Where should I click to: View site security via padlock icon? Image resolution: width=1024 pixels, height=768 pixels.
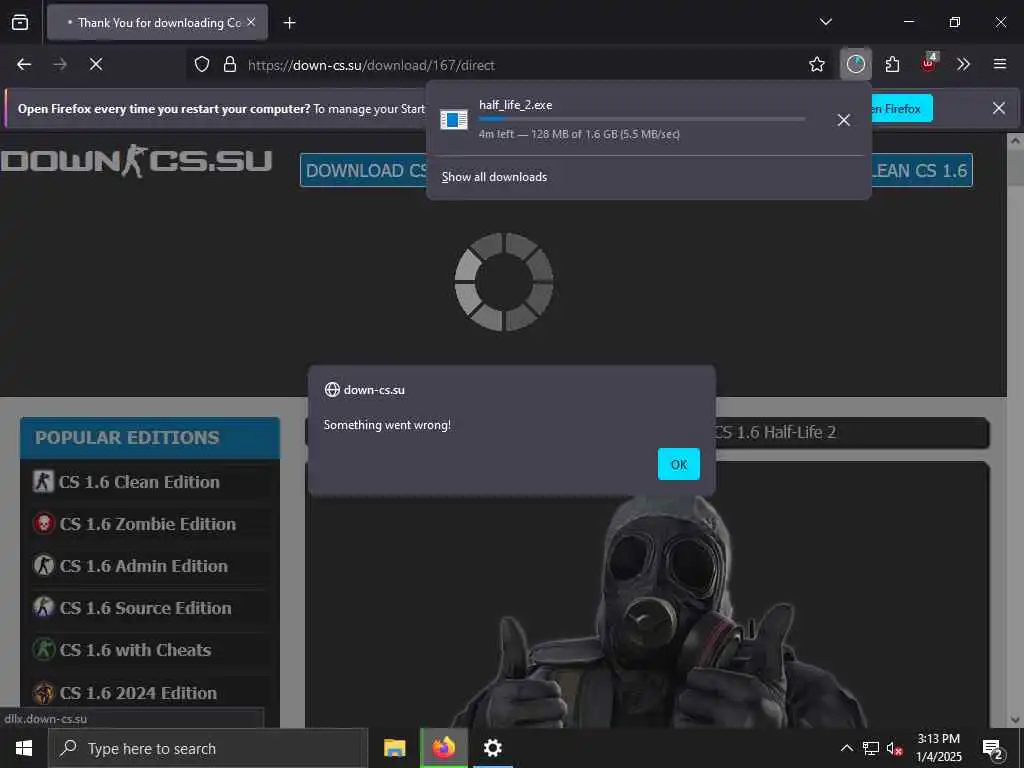(229, 64)
